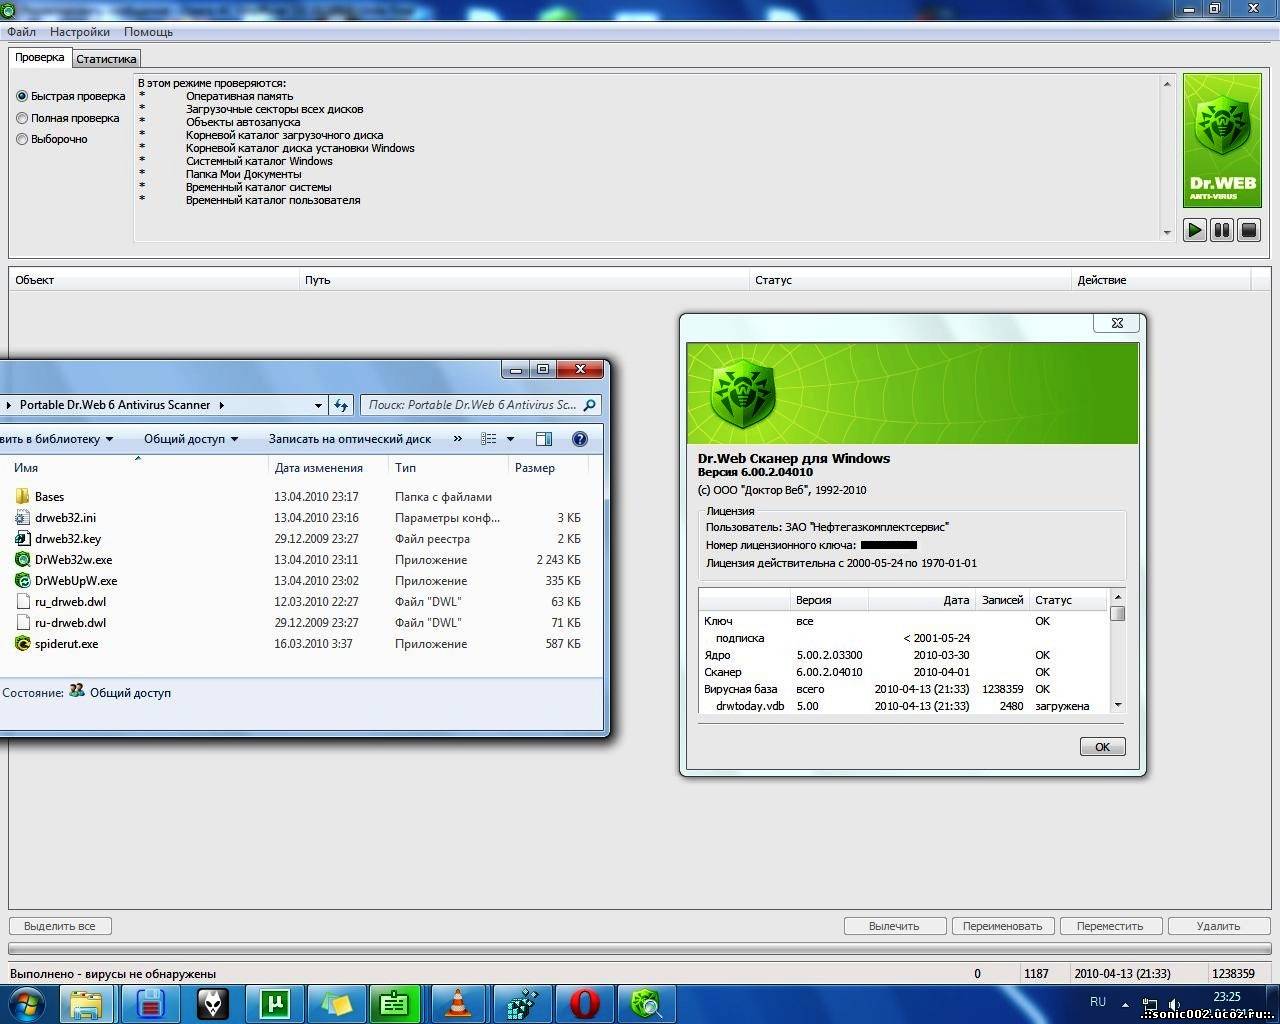This screenshot has width=1280, height=1024.
Task: Open the Windows Start button
Action: click(27, 1003)
